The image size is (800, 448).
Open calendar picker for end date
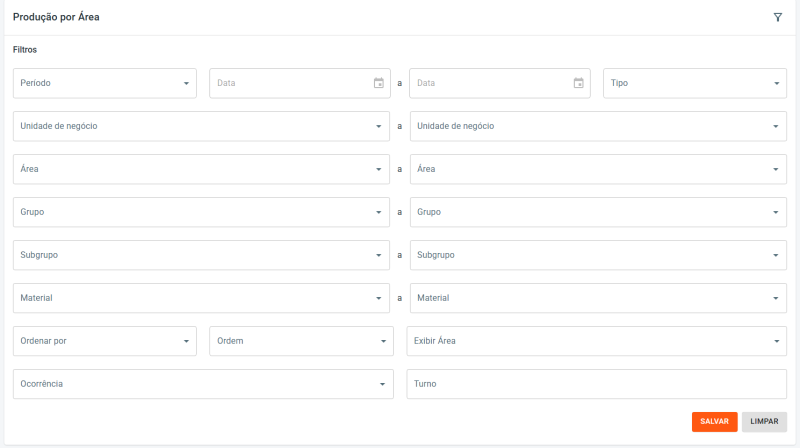(578, 83)
